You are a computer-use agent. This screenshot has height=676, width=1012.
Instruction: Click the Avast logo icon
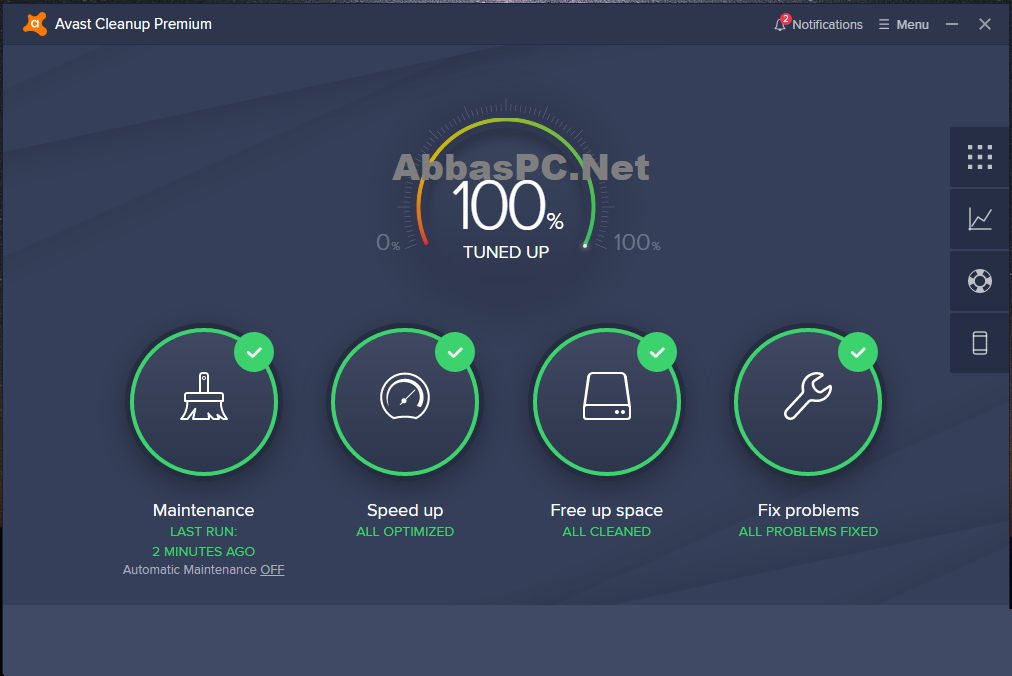35,24
